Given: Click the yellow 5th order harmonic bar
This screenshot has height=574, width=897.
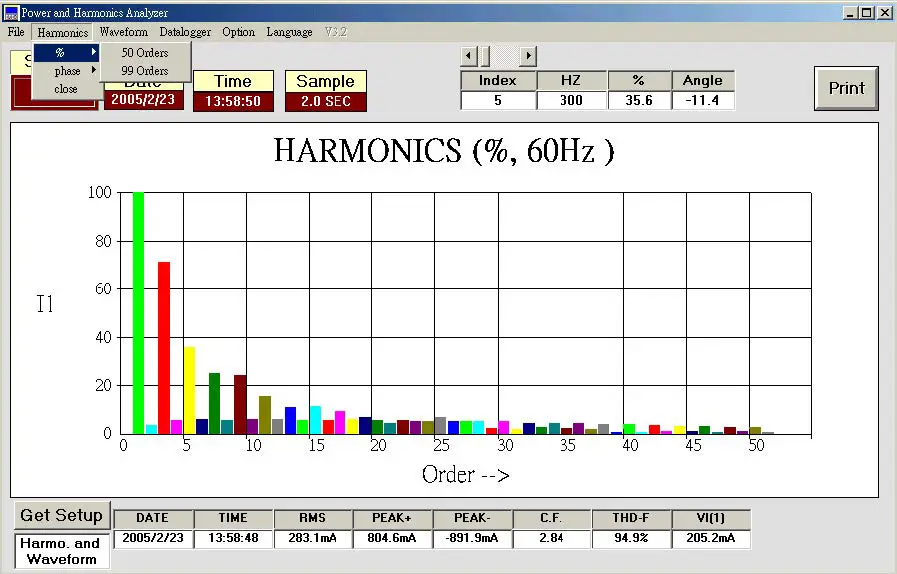Looking at the screenshot, I should tap(189, 390).
